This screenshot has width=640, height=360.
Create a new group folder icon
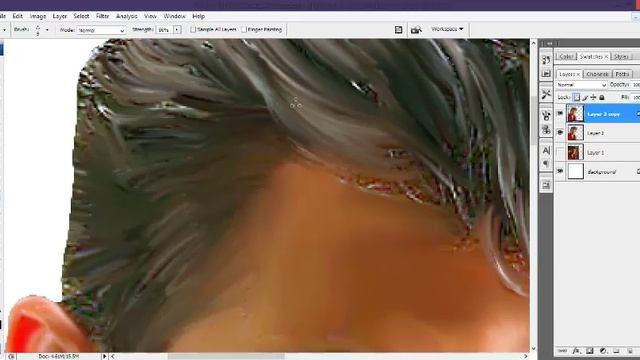[x=616, y=351]
